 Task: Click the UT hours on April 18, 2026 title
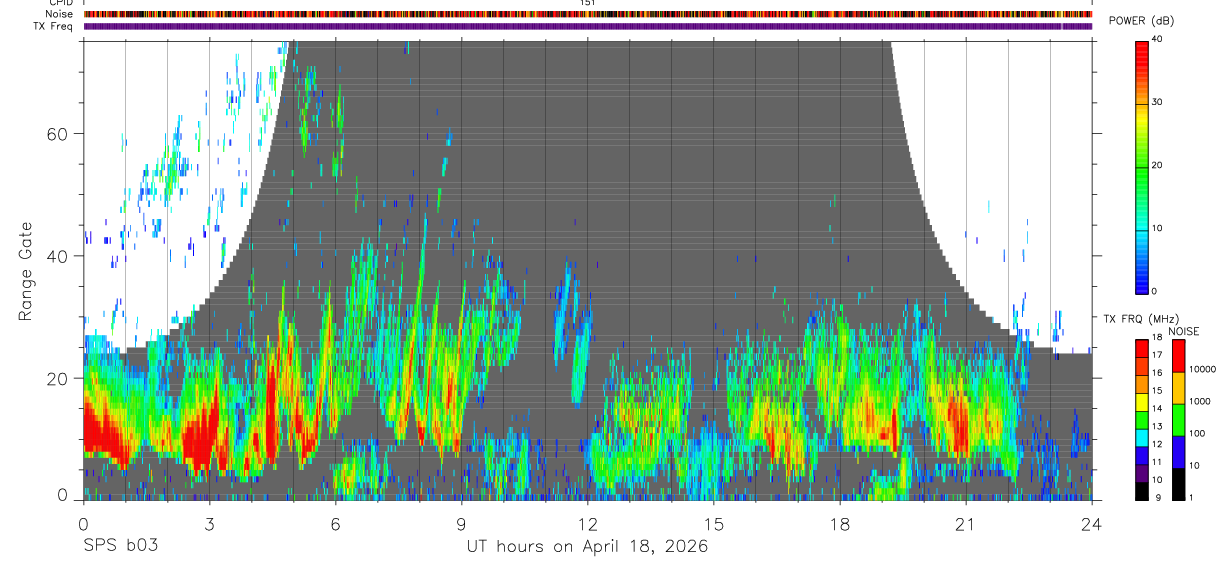tap(587, 546)
